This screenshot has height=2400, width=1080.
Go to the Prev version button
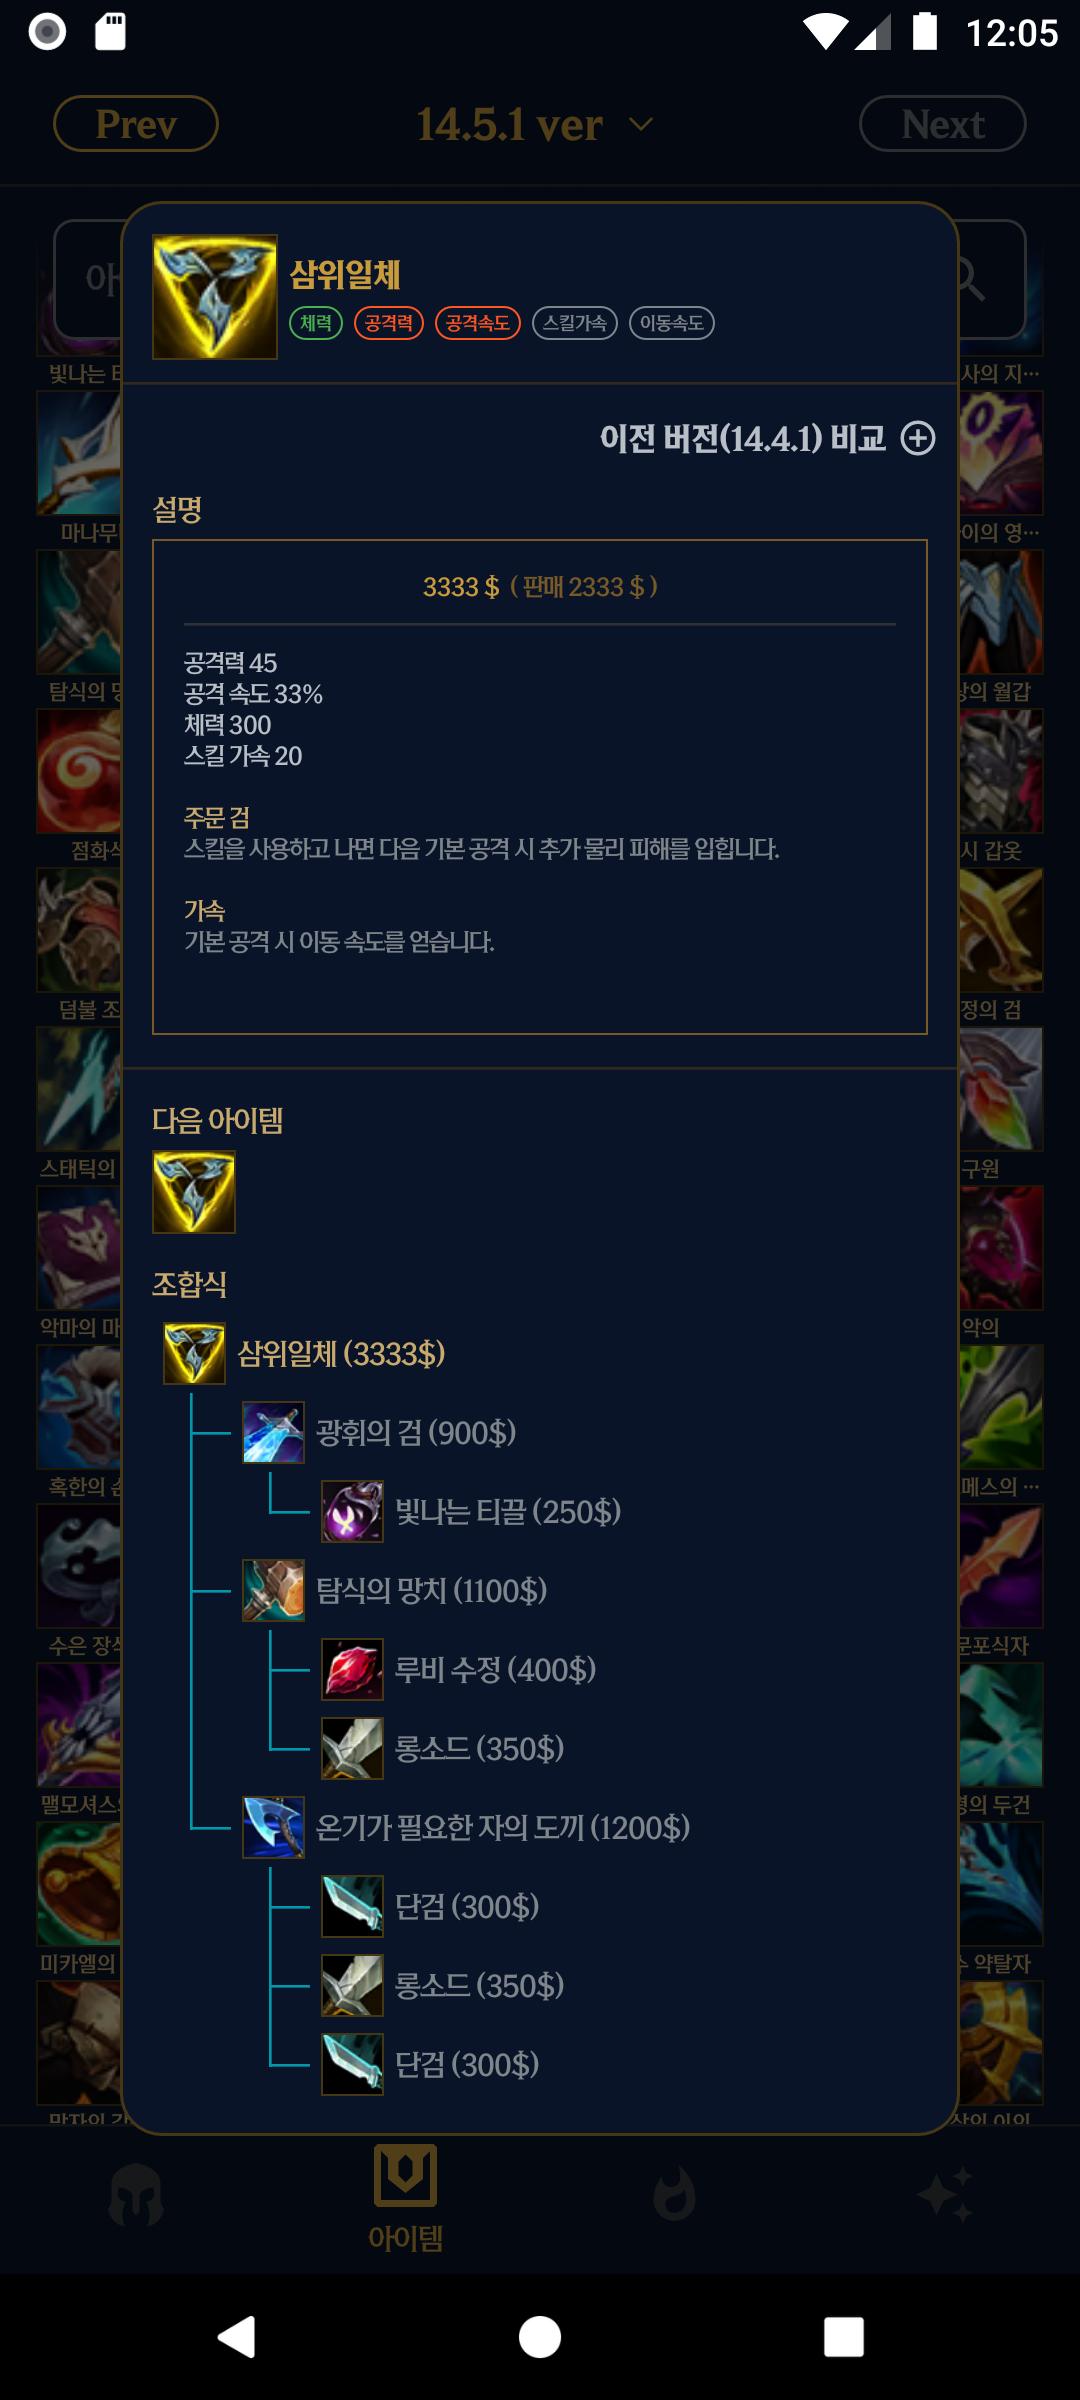click(x=136, y=124)
